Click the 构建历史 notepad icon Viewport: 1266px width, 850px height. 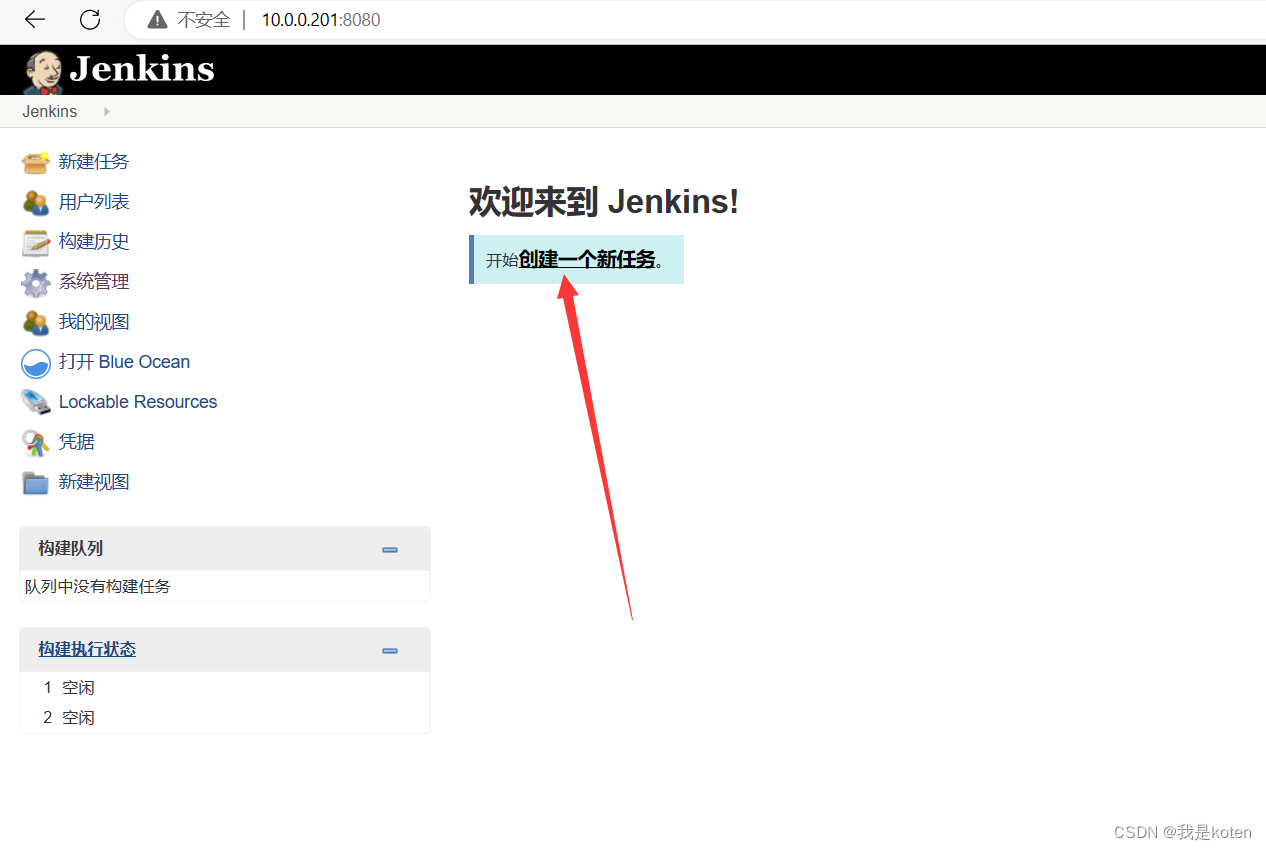pyautogui.click(x=36, y=242)
